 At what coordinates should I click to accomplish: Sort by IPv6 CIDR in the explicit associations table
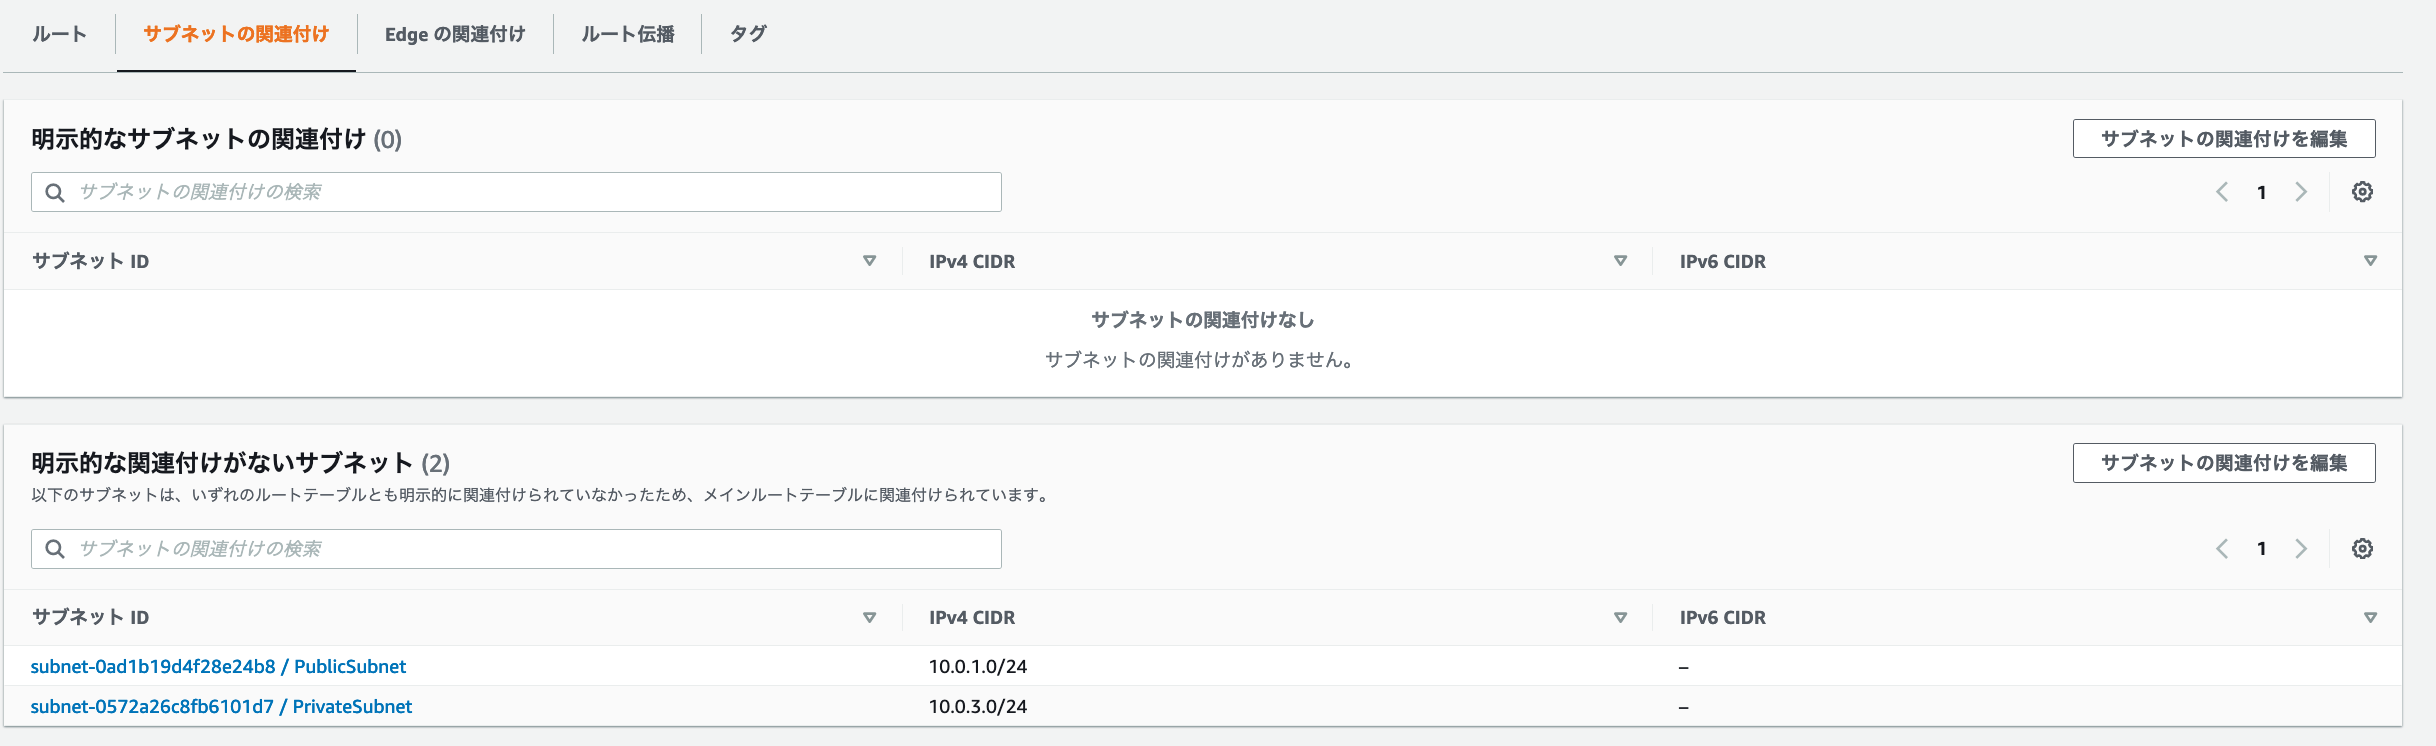click(x=2370, y=261)
